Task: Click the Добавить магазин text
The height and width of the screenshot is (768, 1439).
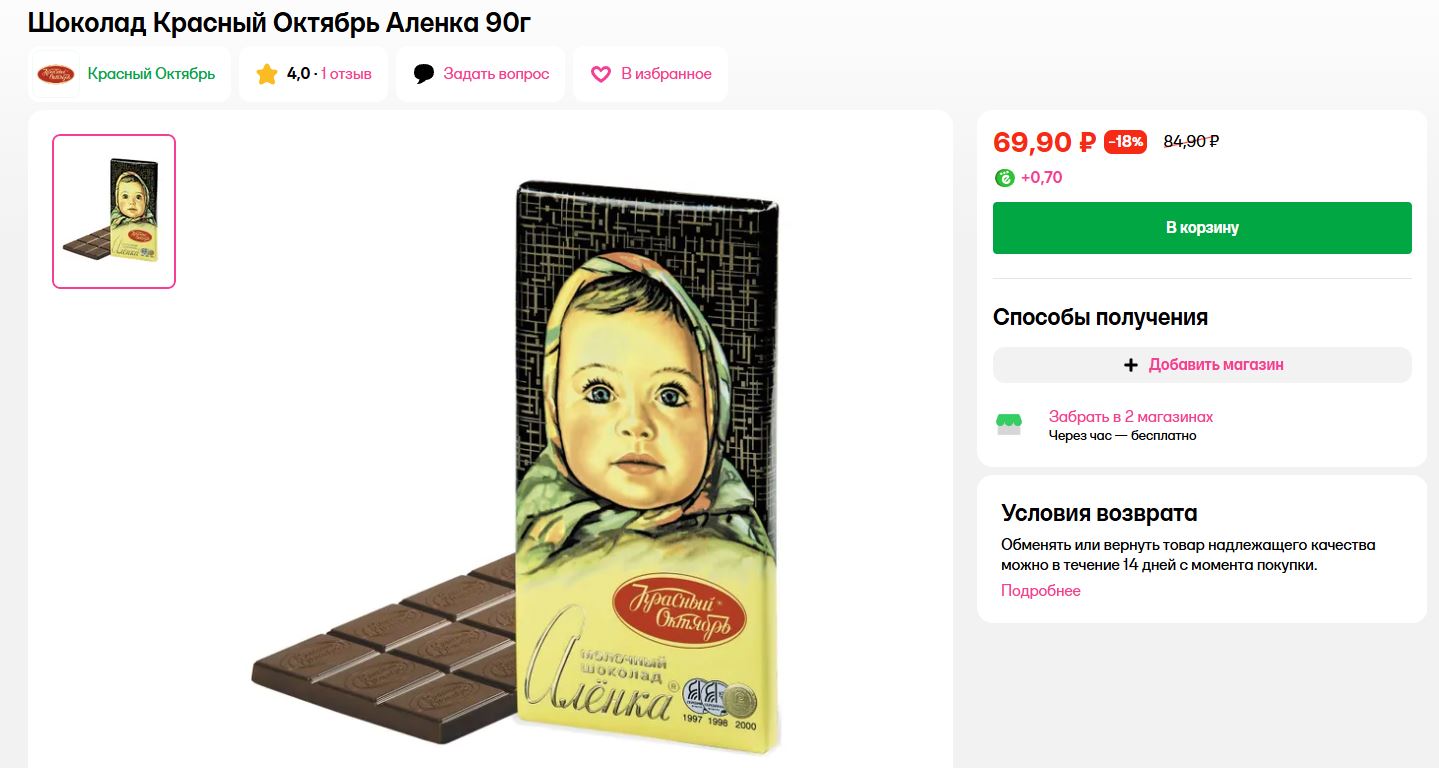Action: click(x=1216, y=365)
